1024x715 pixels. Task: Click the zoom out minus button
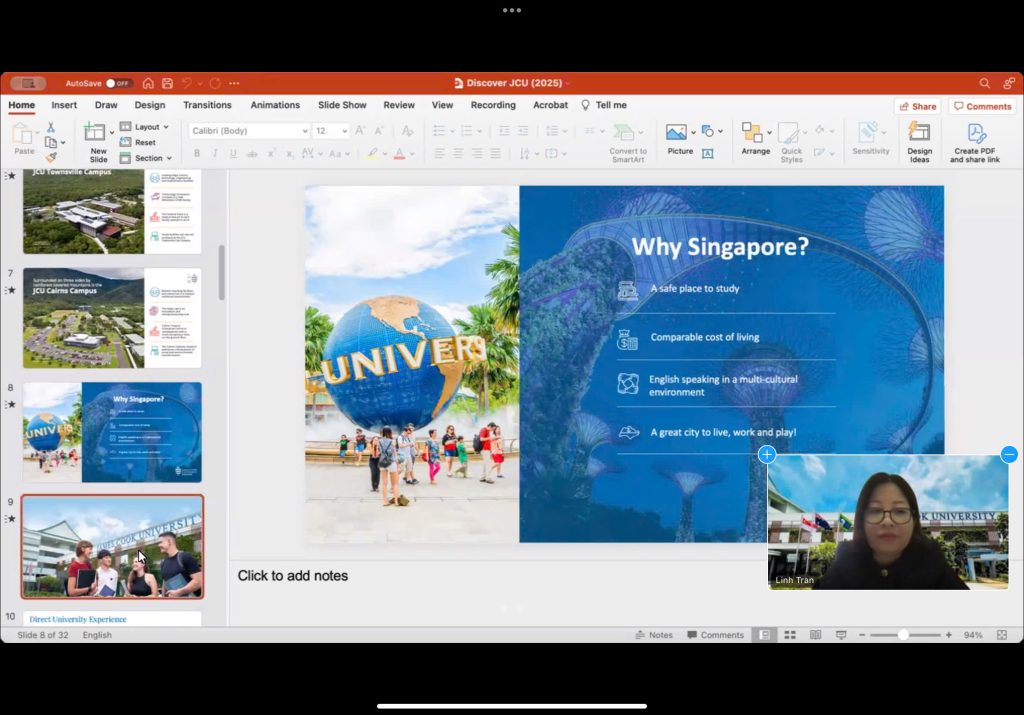861,635
